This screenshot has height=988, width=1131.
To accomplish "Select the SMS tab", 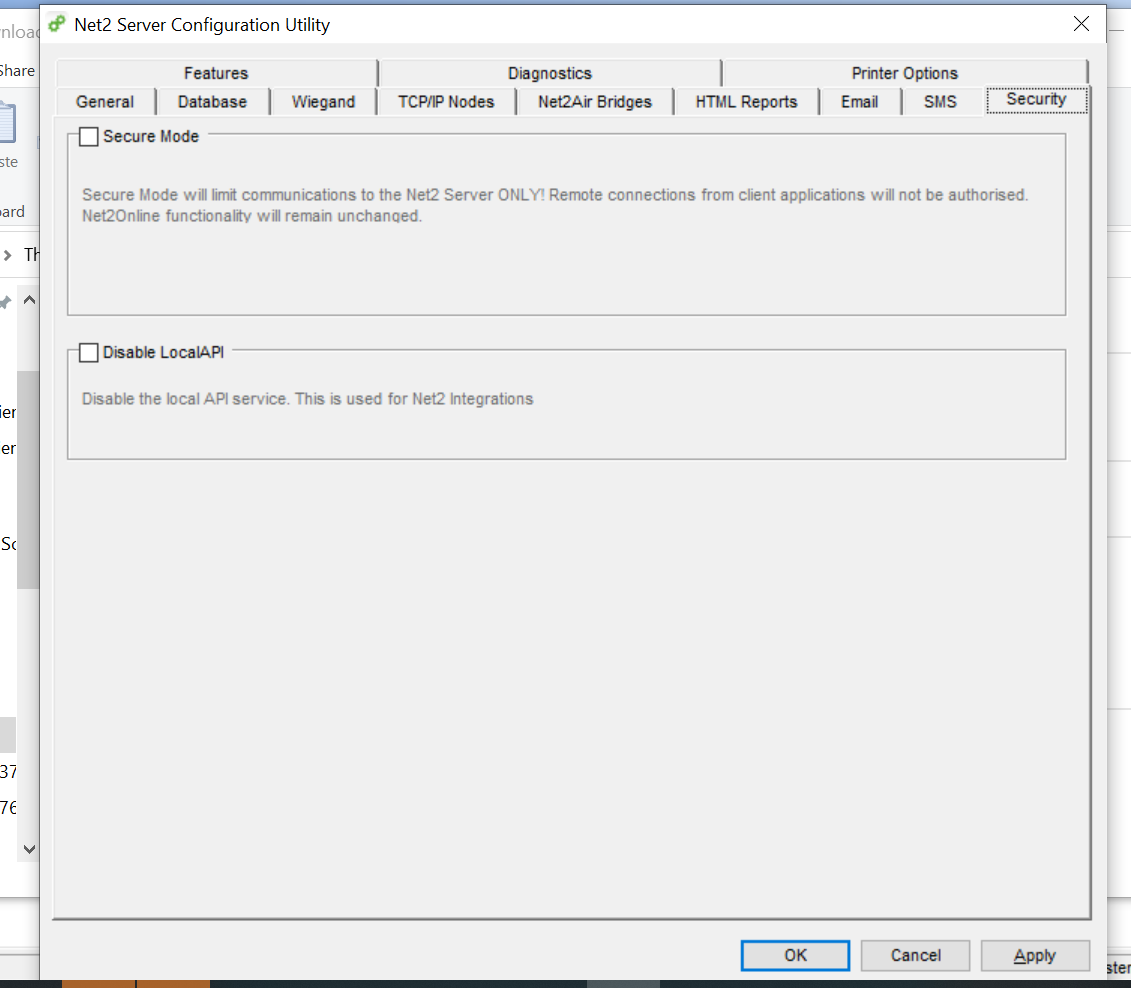I will (x=940, y=102).
